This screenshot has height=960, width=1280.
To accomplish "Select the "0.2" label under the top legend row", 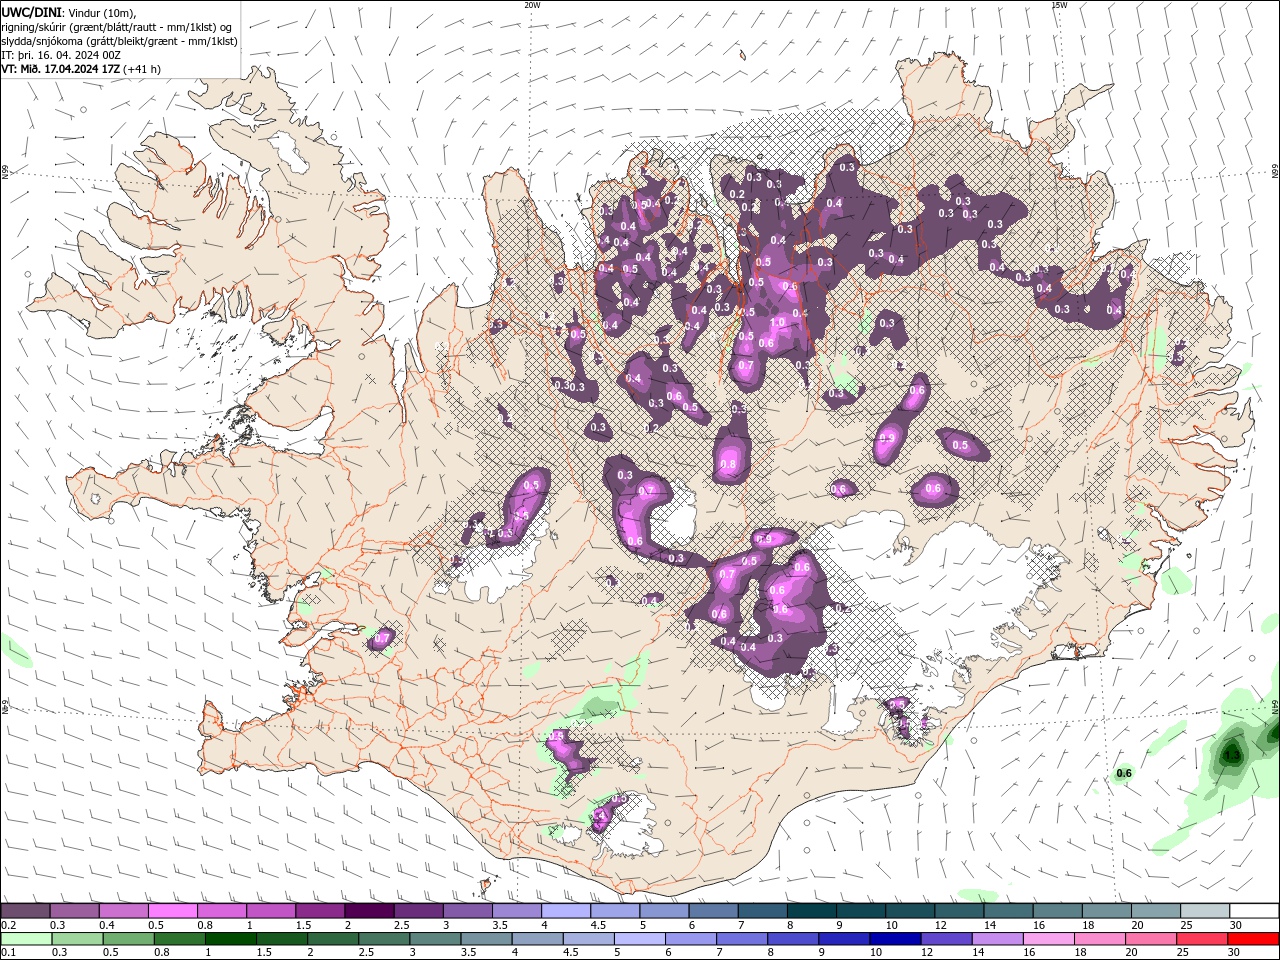I will 7,925.
